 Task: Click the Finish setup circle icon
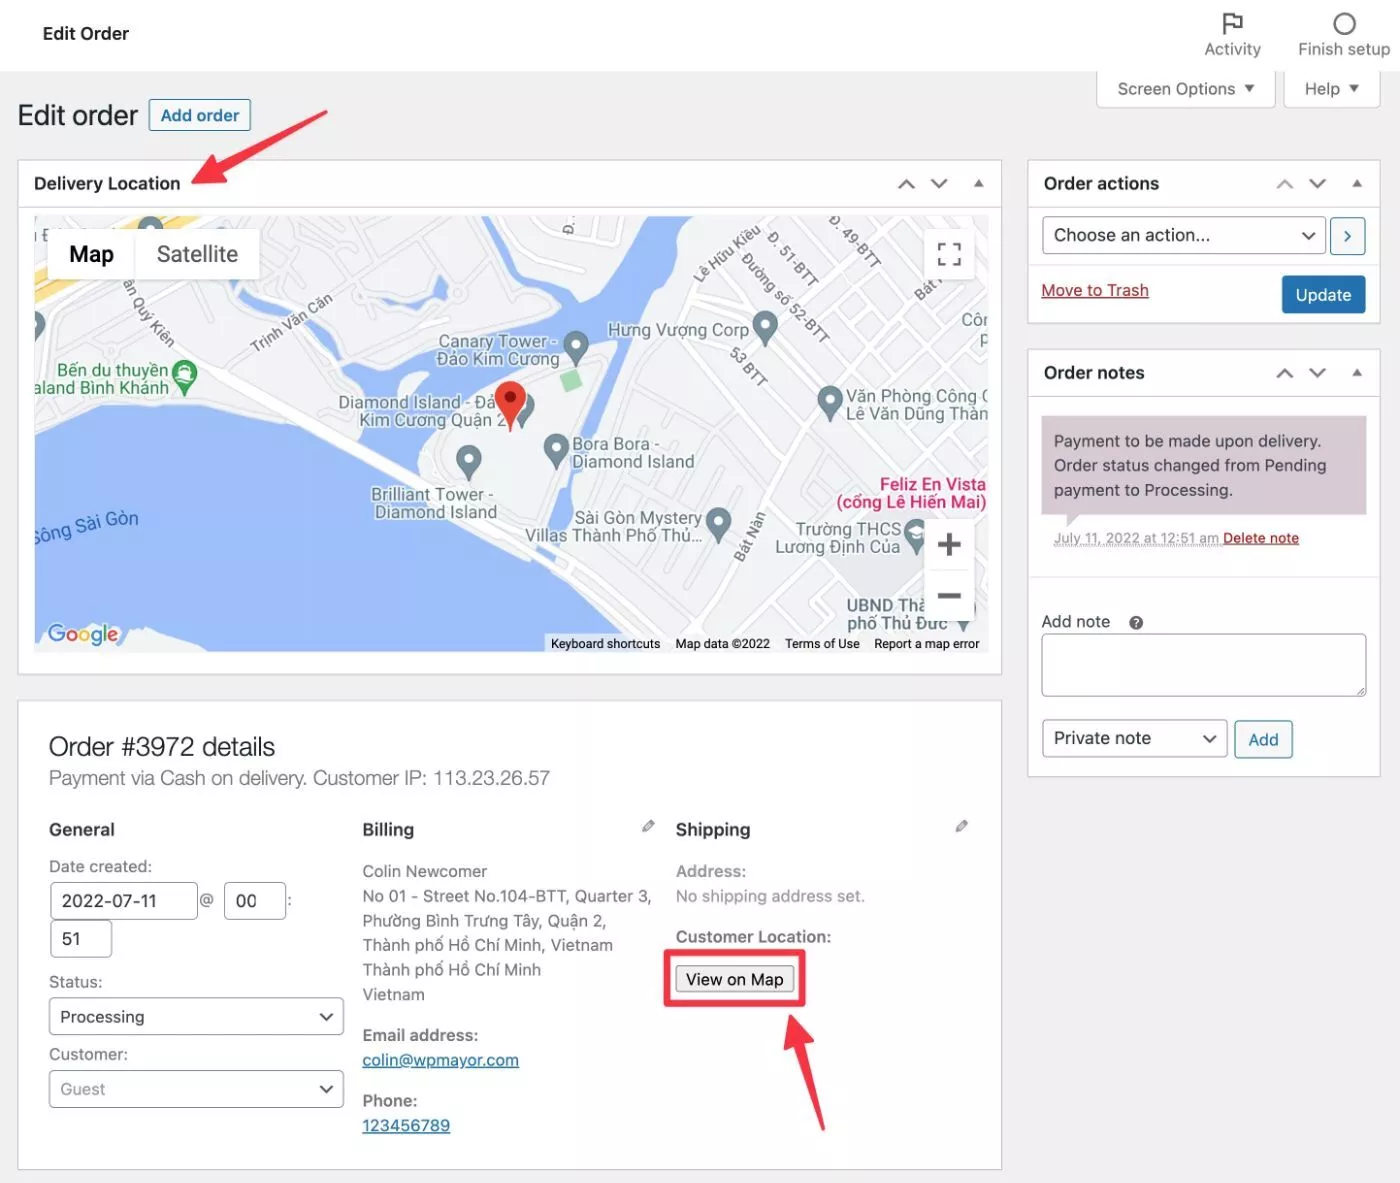(x=1344, y=23)
